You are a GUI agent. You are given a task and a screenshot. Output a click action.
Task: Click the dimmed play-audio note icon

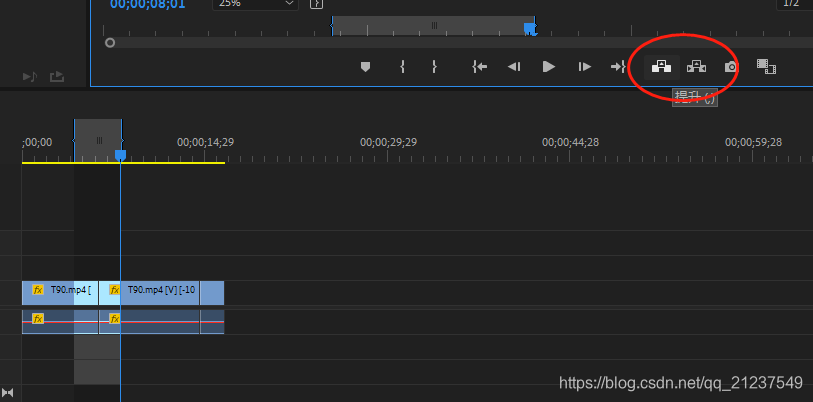[x=30, y=77]
